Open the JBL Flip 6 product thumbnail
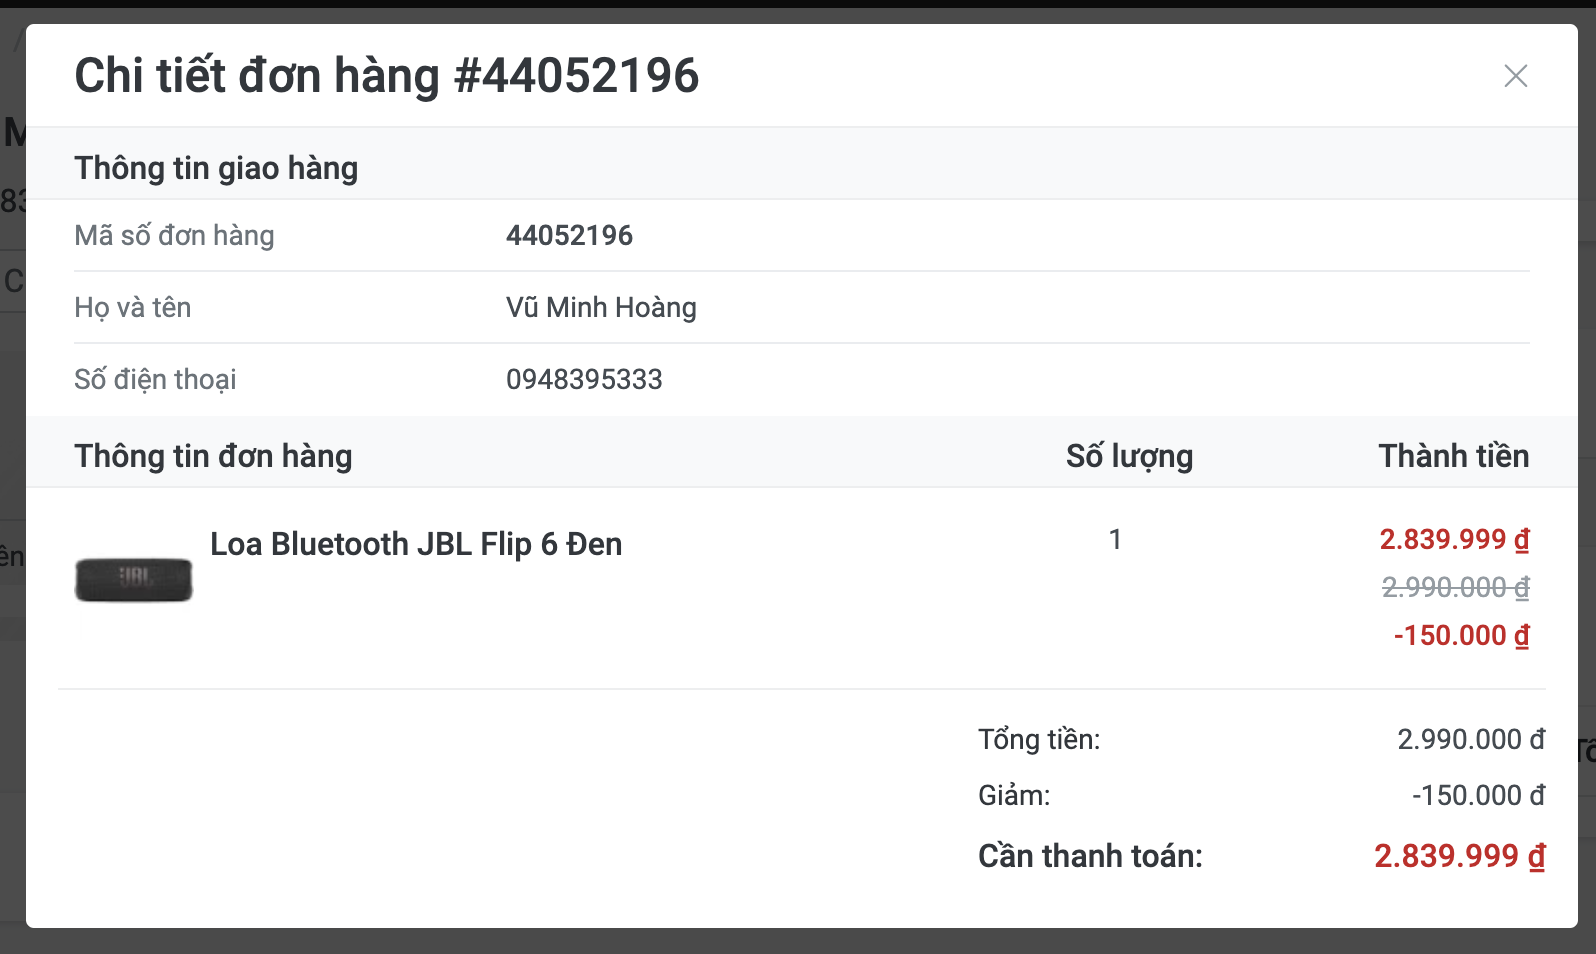 pos(133,580)
